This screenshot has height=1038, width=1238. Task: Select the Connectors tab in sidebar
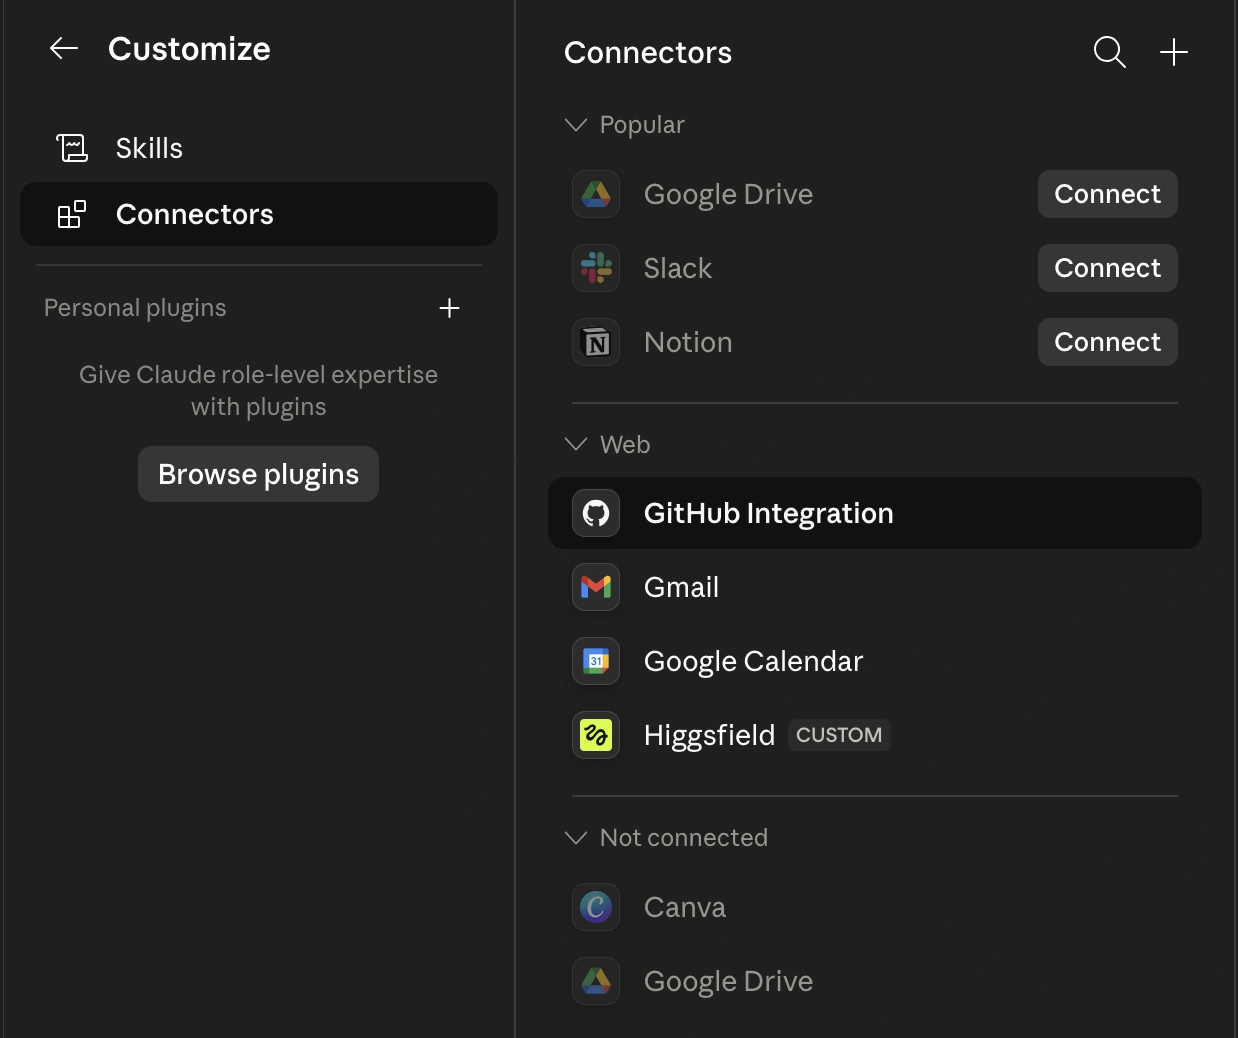[x=259, y=214]
